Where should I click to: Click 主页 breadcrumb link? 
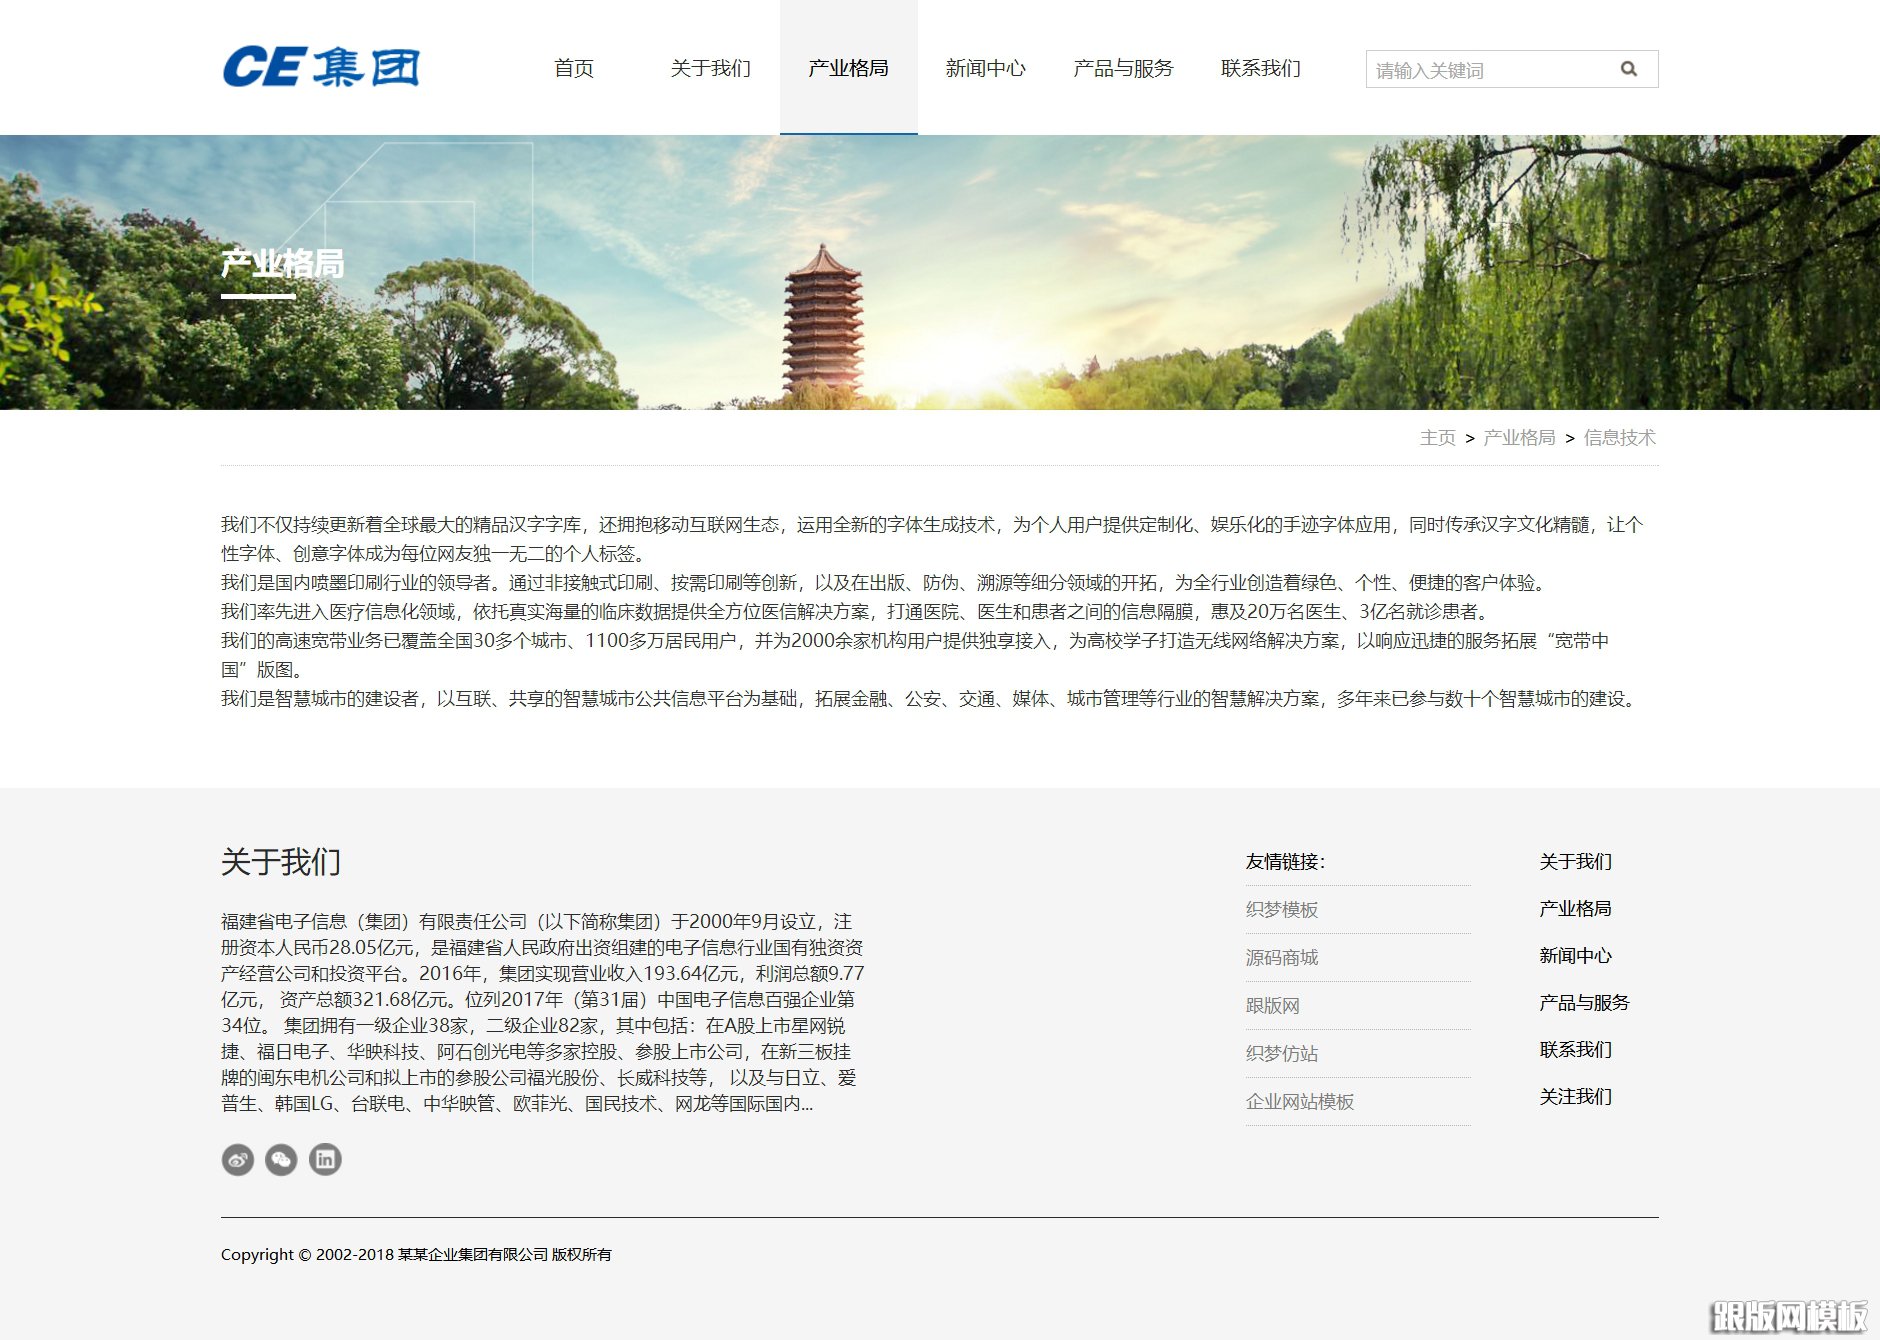[x=1438, y=438]
